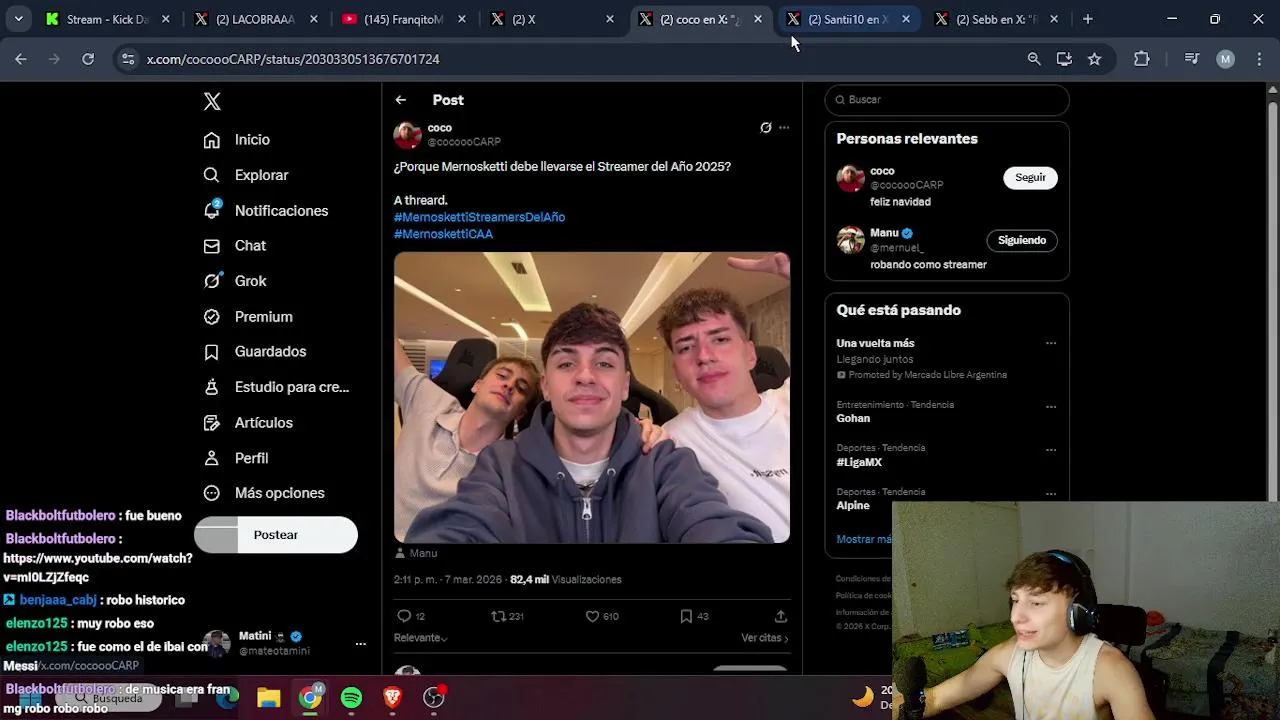Click hashtag #MernoskettiStreamersDelAño
The height and width of the screenshot is (720, 1280).
click(x=479, y=217)
